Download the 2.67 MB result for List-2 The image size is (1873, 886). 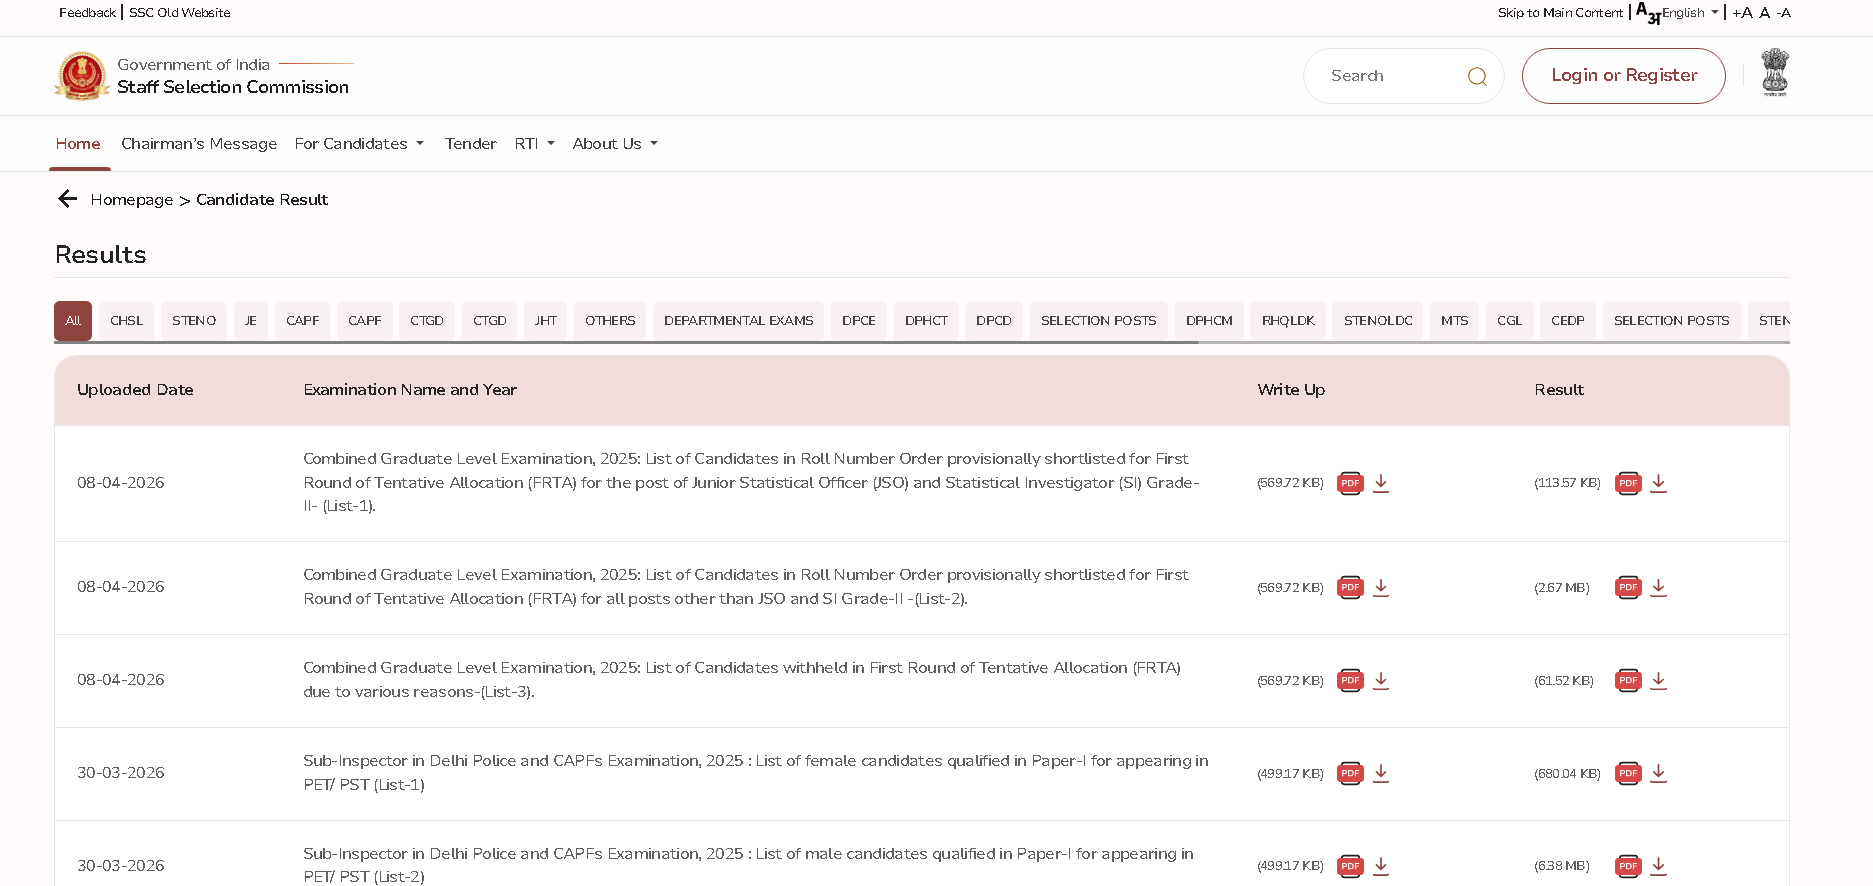pyautogui.click(x=1658, y=588)
